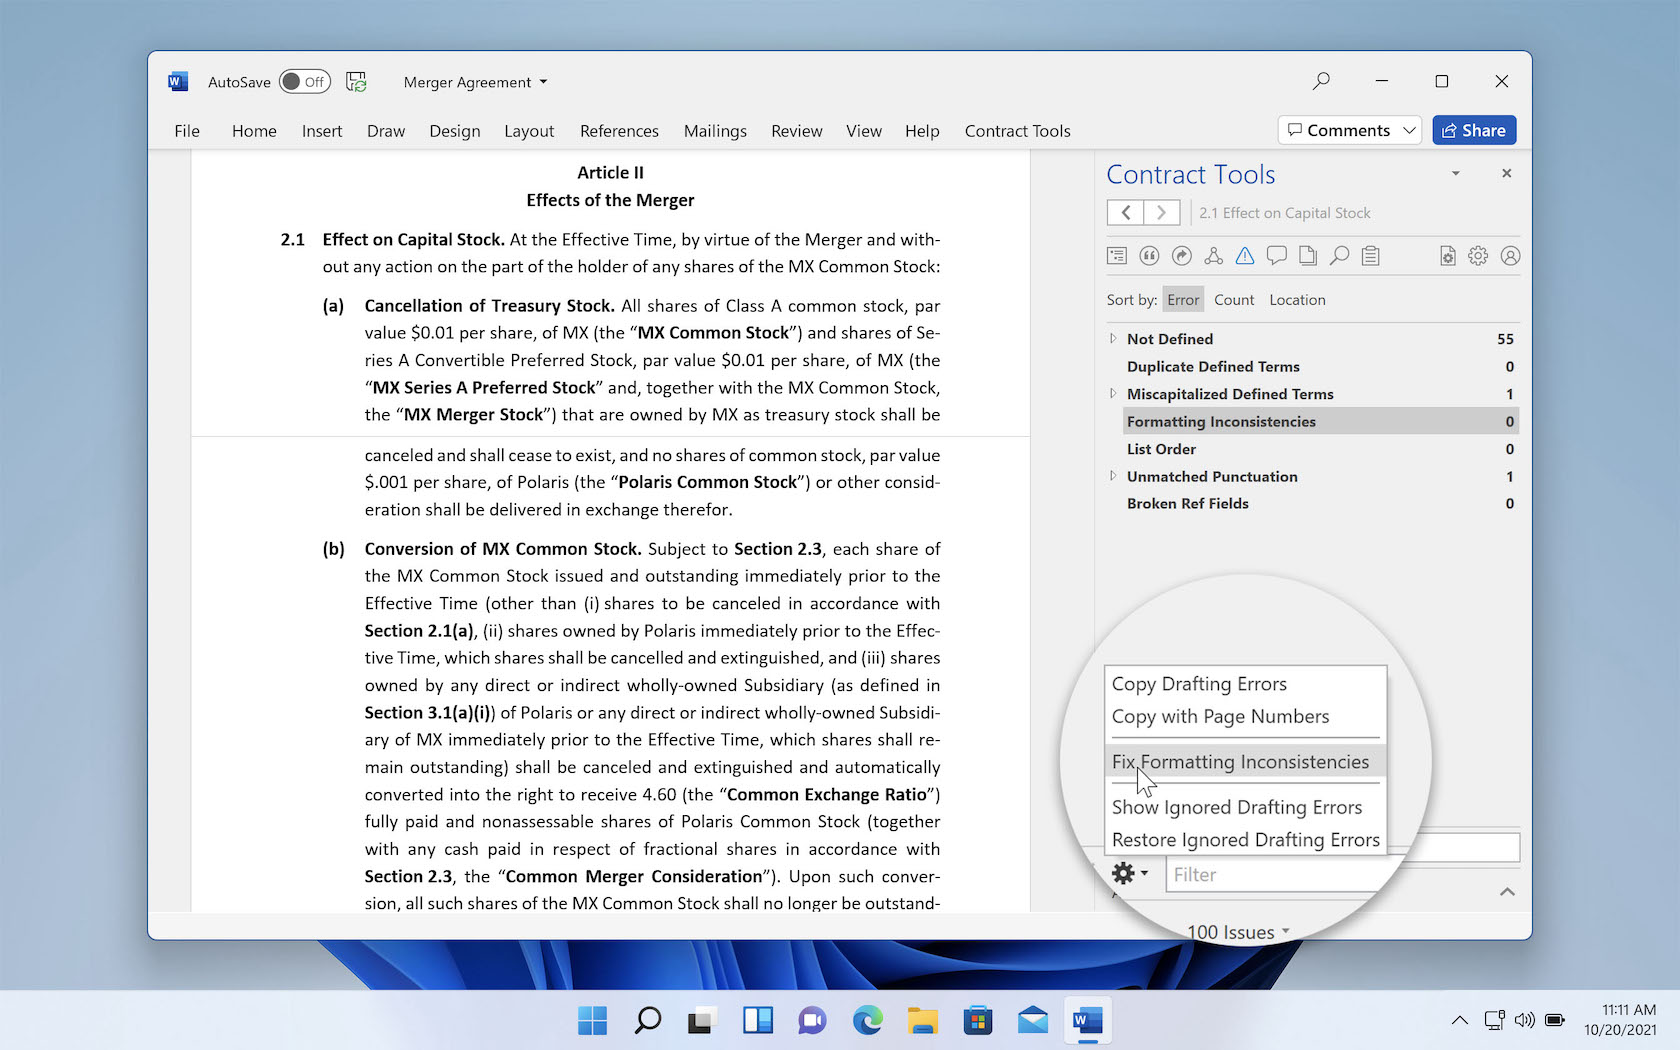The image size is (1680, 1050).
Task: Switch to the Mailings ribbon tab
Action: [715, 131]
